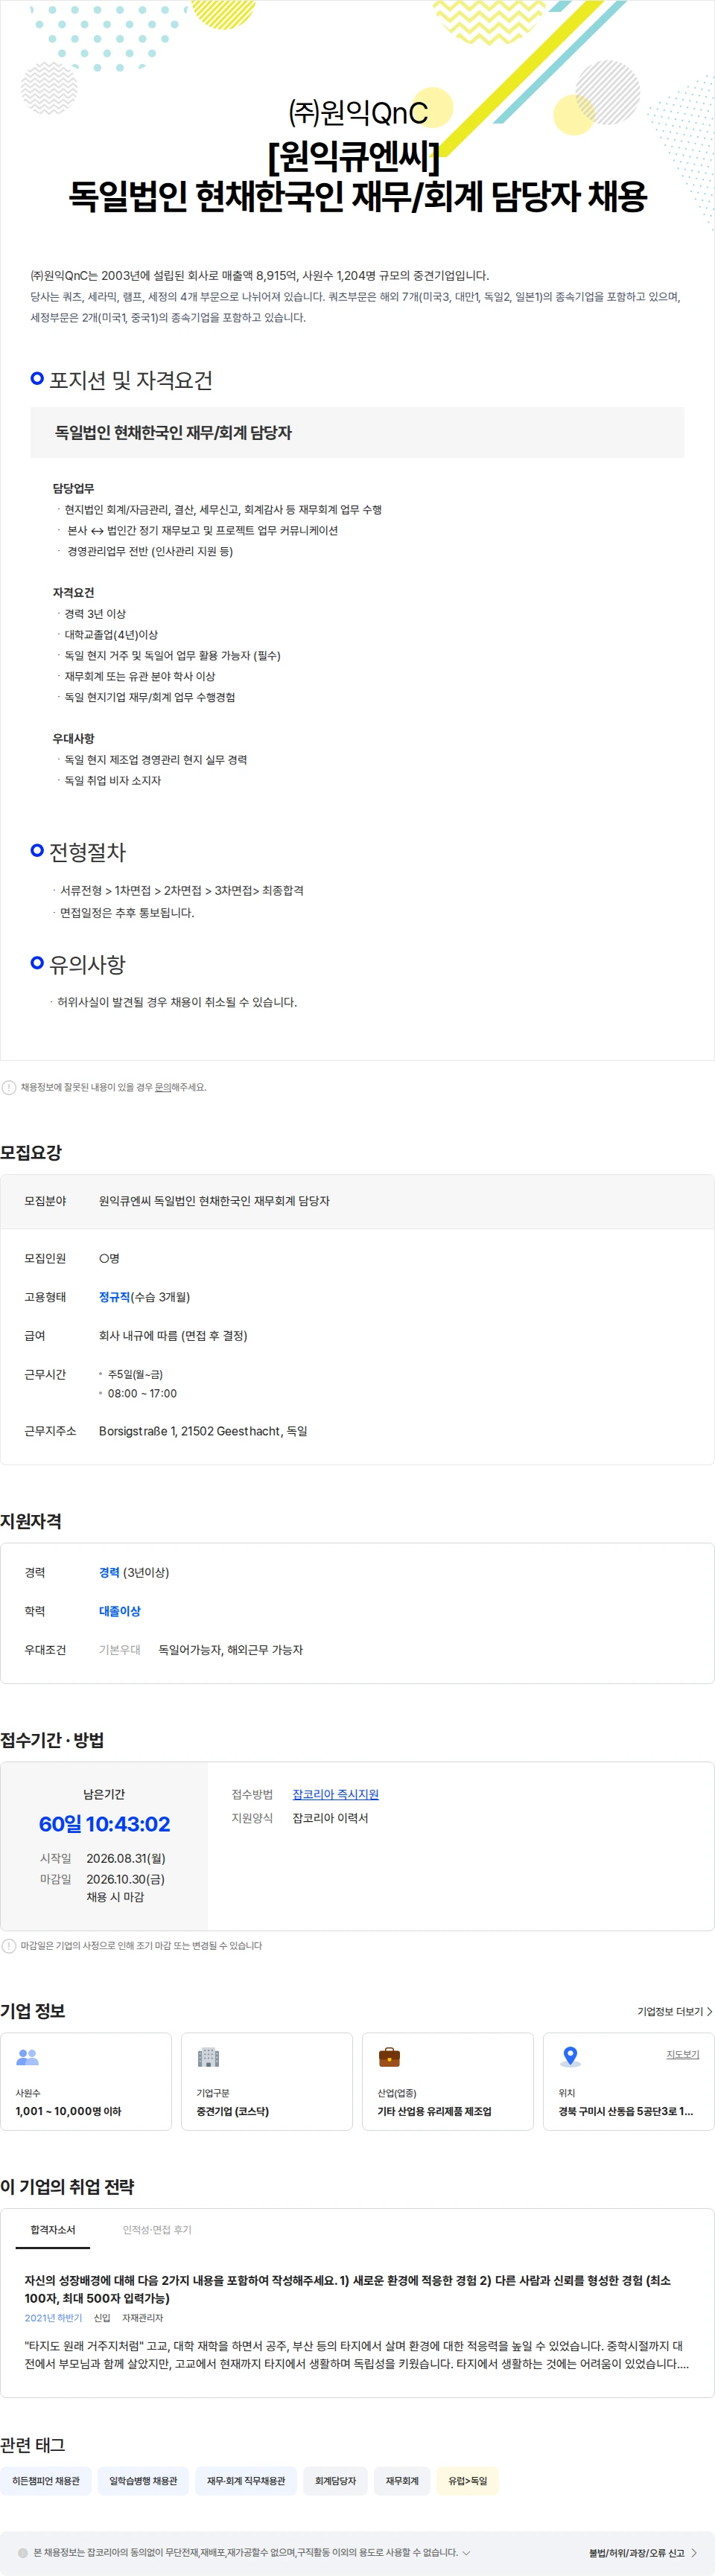Open 잡코리아 즉시지원 application link
This screenshot has height=2576, width=715.
[x=335, y=1794]
